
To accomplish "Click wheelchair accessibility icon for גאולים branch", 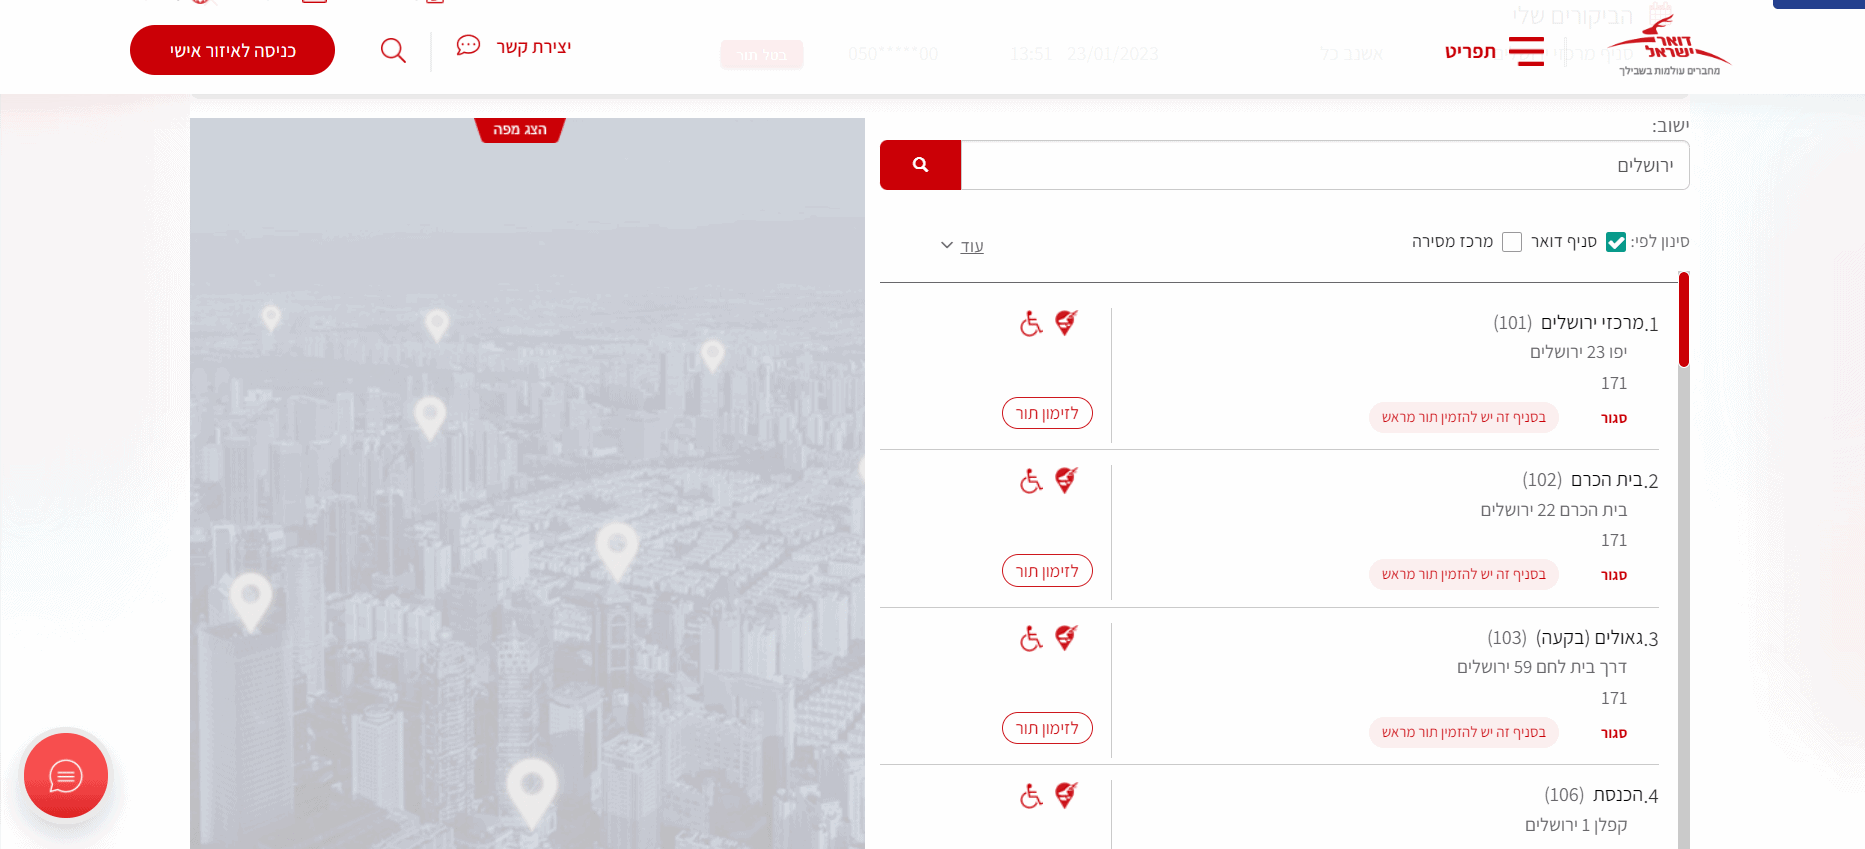I will (1031, 639).
